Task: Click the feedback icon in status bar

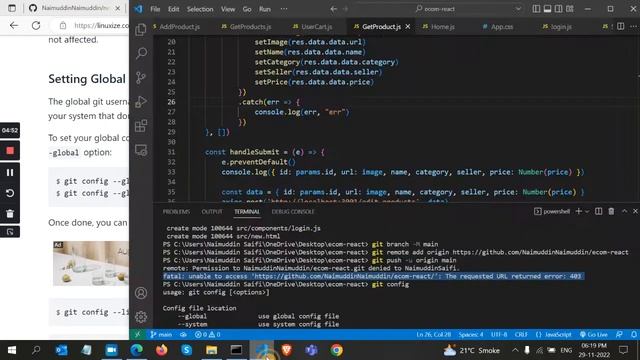Action: click(x=619, y=334)
